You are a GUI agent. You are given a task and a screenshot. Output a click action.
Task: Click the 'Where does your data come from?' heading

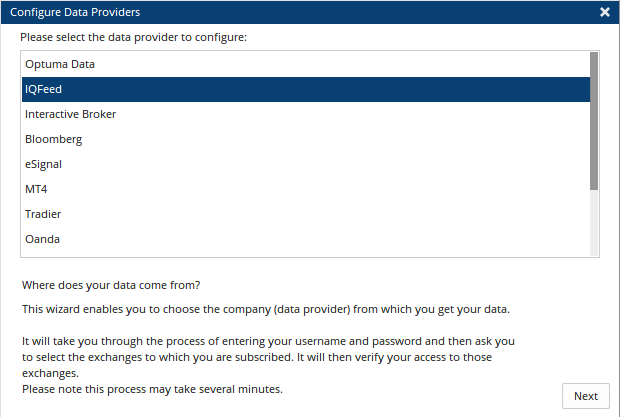pyautogui.click(x=111, y=285)
